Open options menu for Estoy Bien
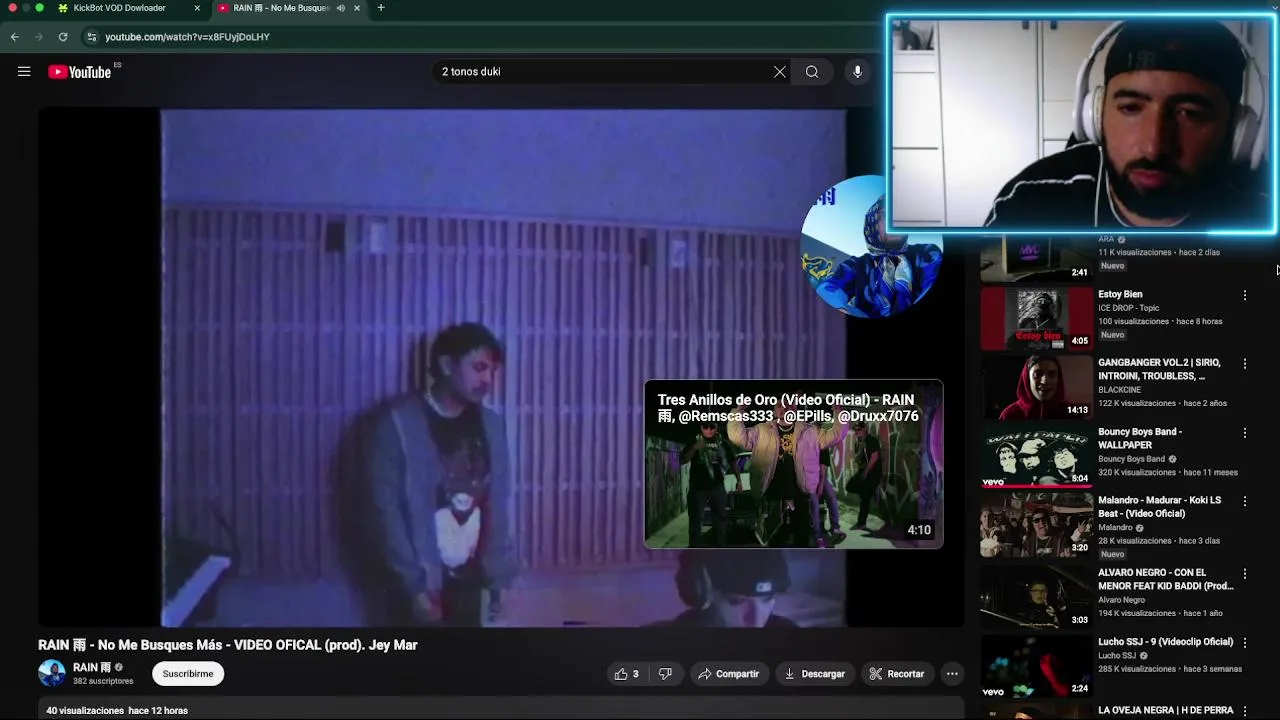The width and height of the screenshot is (1280, 720). (1245, 296)
